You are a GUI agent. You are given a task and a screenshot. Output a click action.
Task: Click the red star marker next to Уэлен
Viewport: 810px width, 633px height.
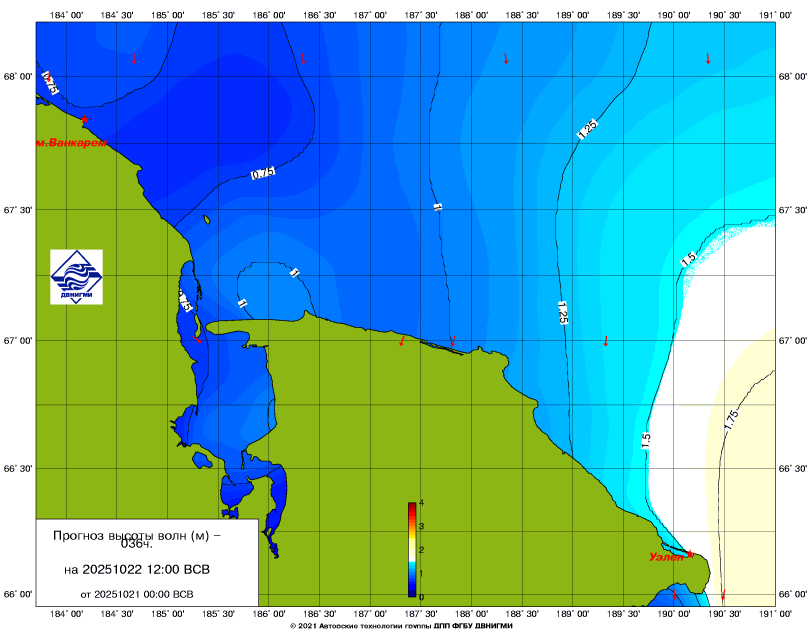(x=690, y=553)
